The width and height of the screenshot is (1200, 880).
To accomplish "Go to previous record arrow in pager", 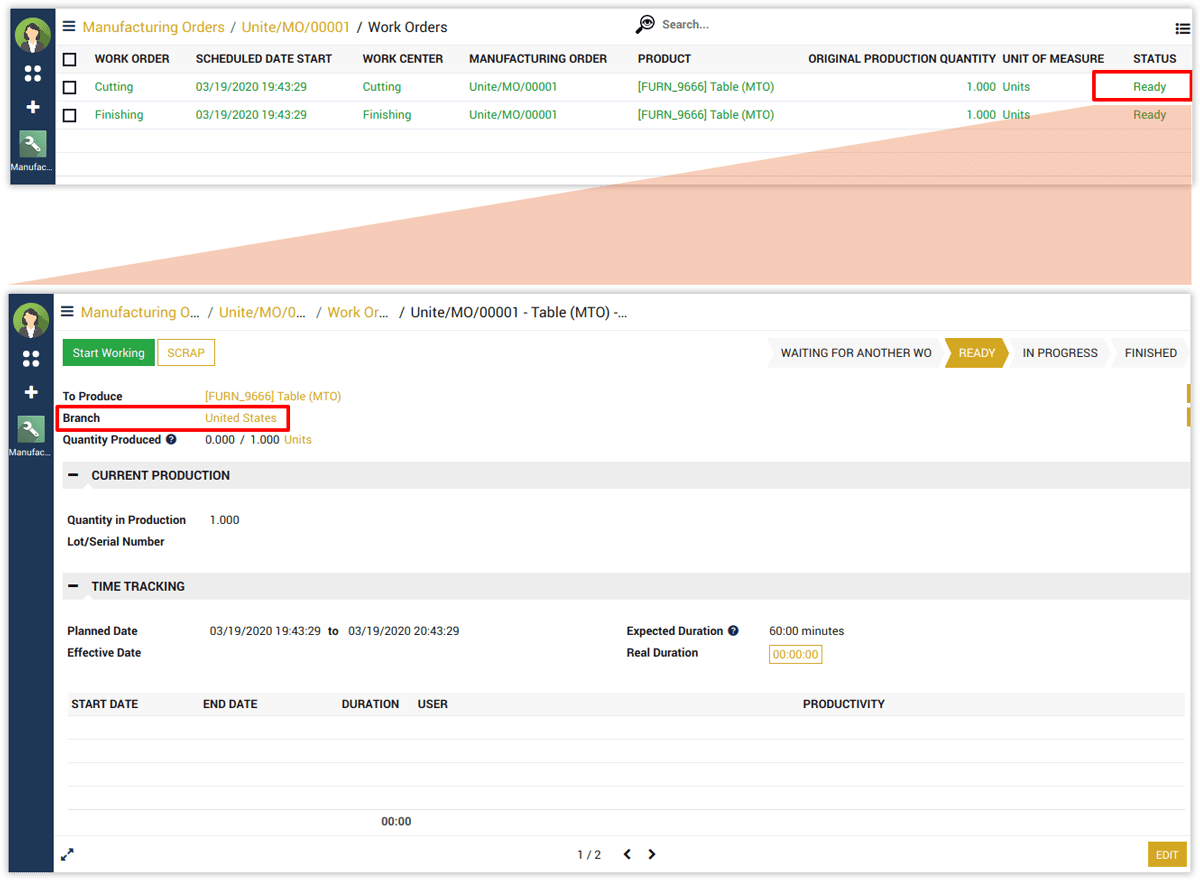I will [627, 855].
